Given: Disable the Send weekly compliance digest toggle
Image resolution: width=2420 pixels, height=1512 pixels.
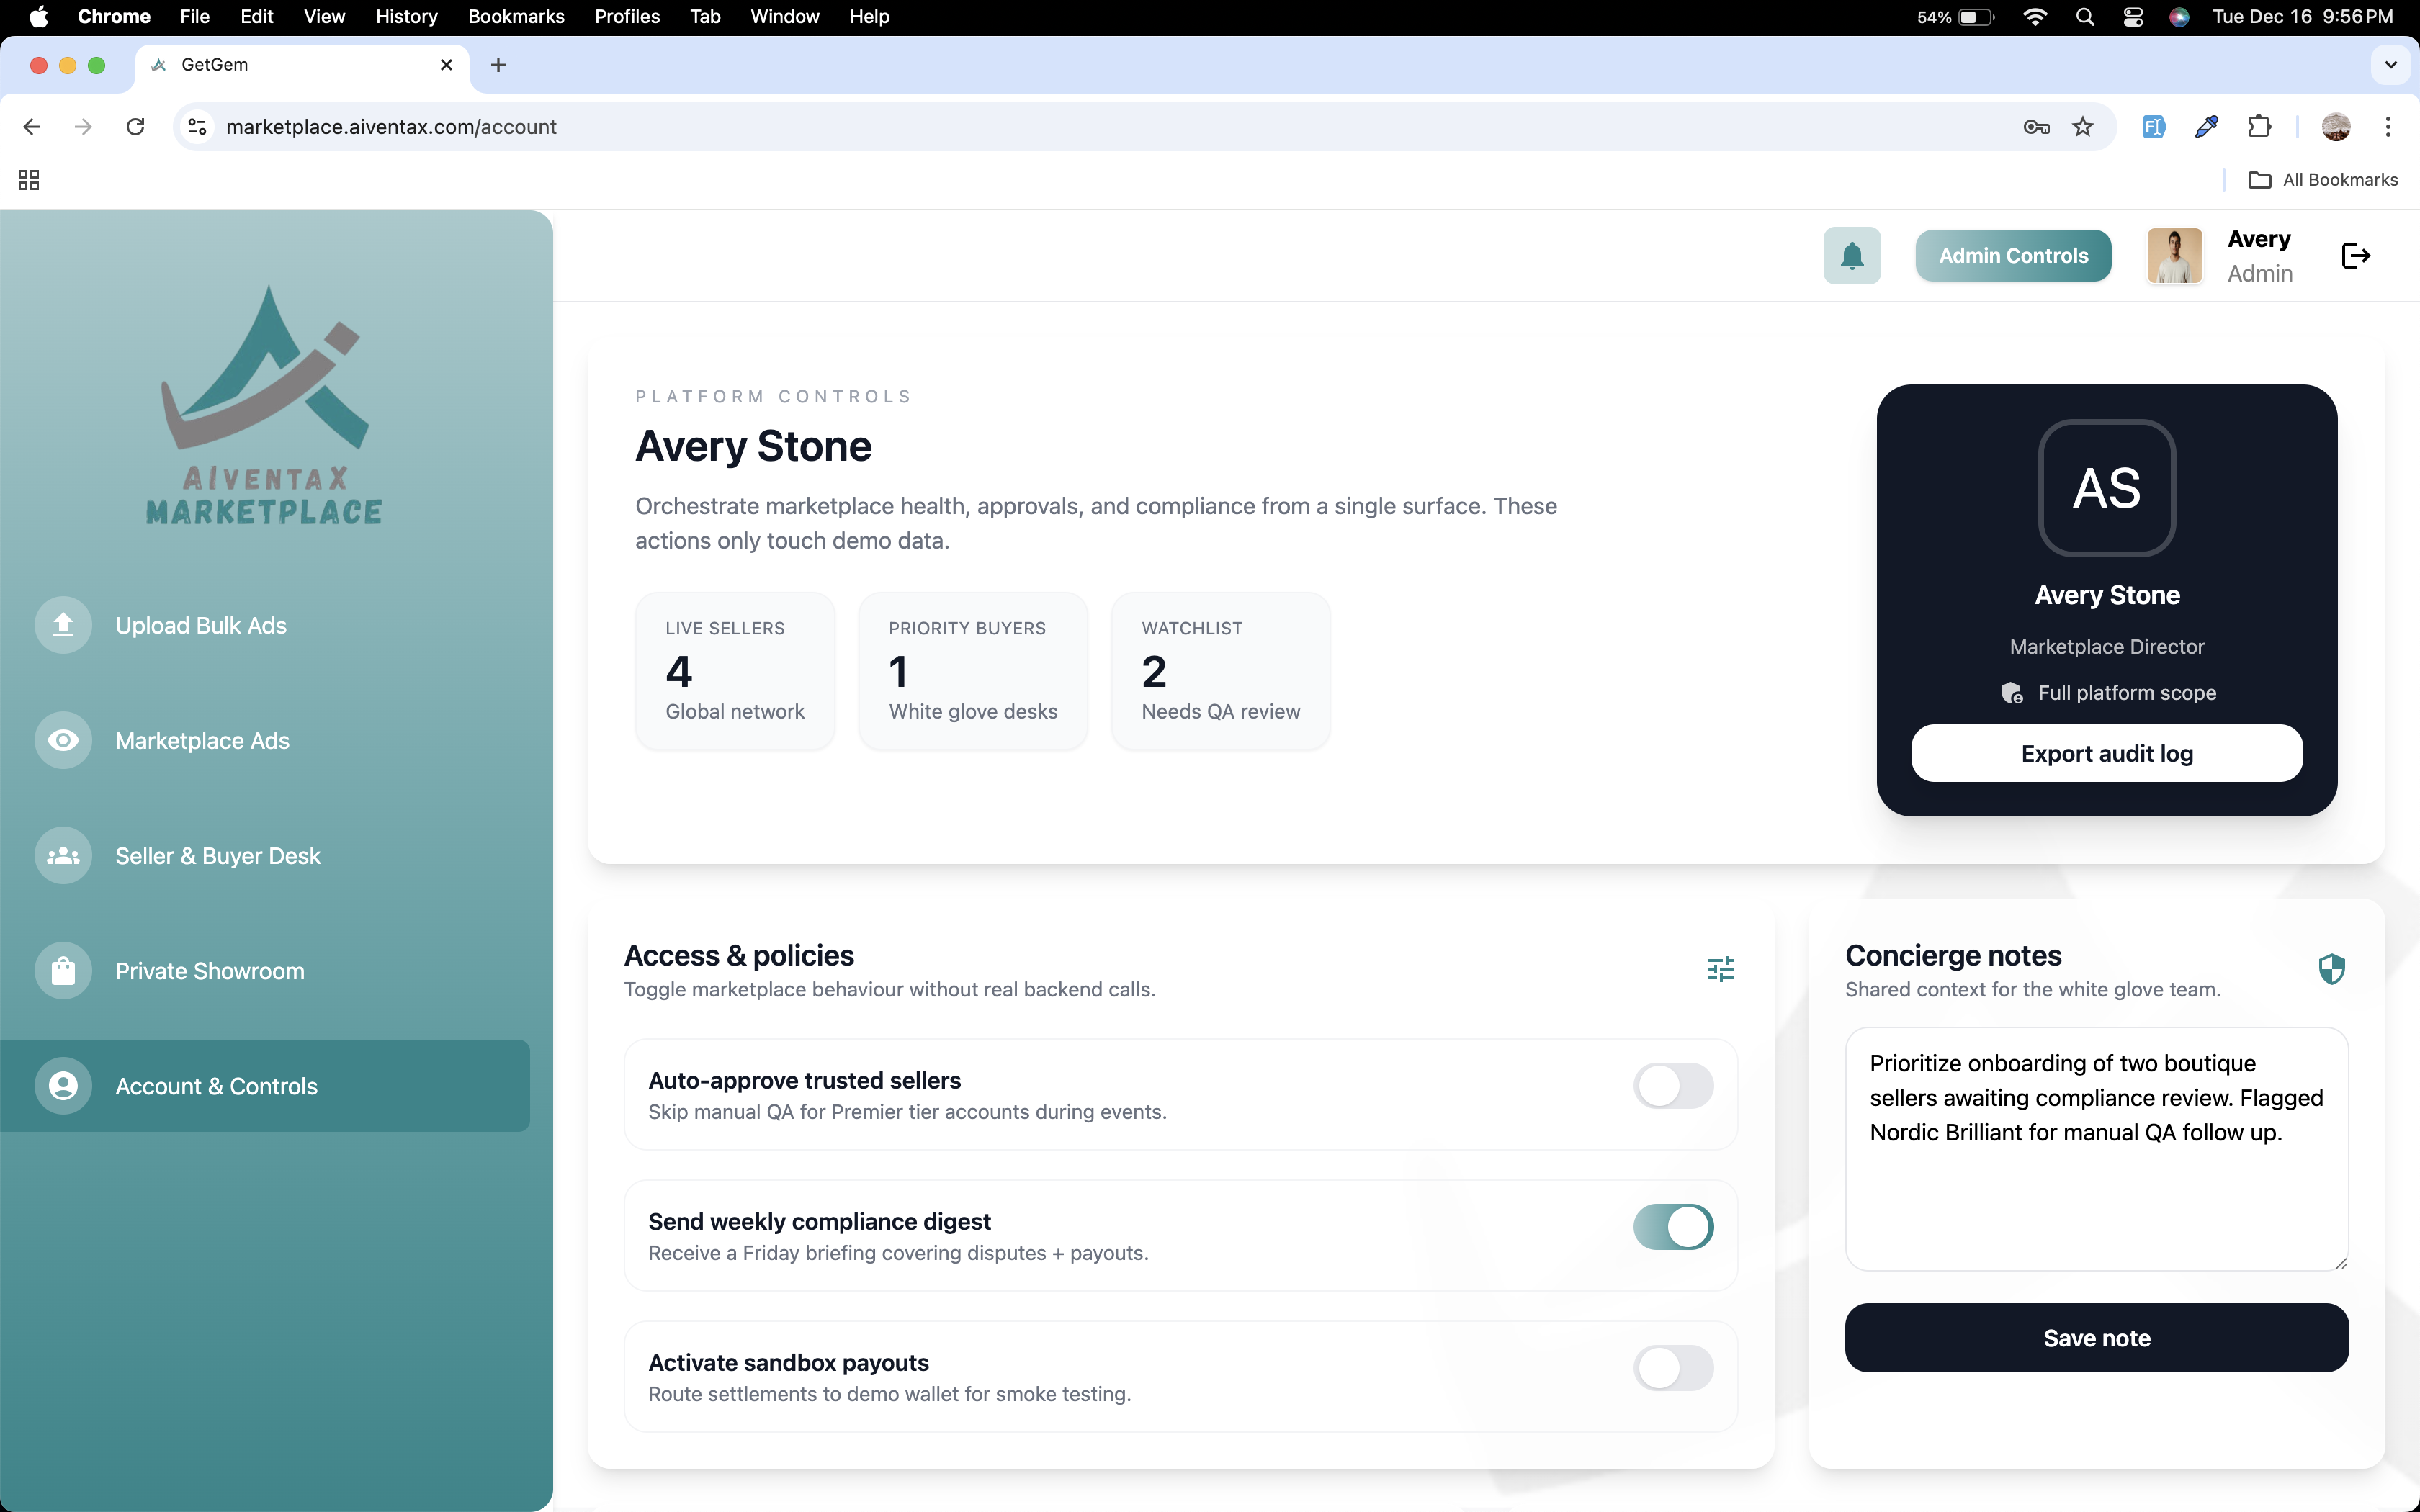Looking at the screenshot, I should point(1673,1227).
